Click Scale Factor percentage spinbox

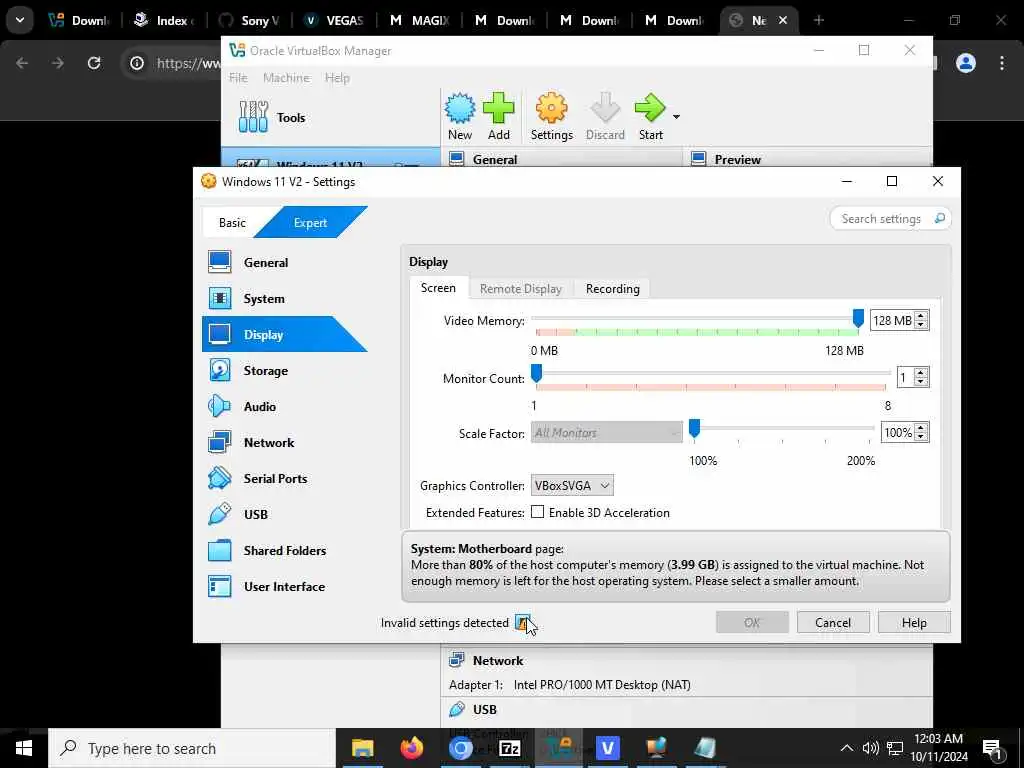[905, 432]
